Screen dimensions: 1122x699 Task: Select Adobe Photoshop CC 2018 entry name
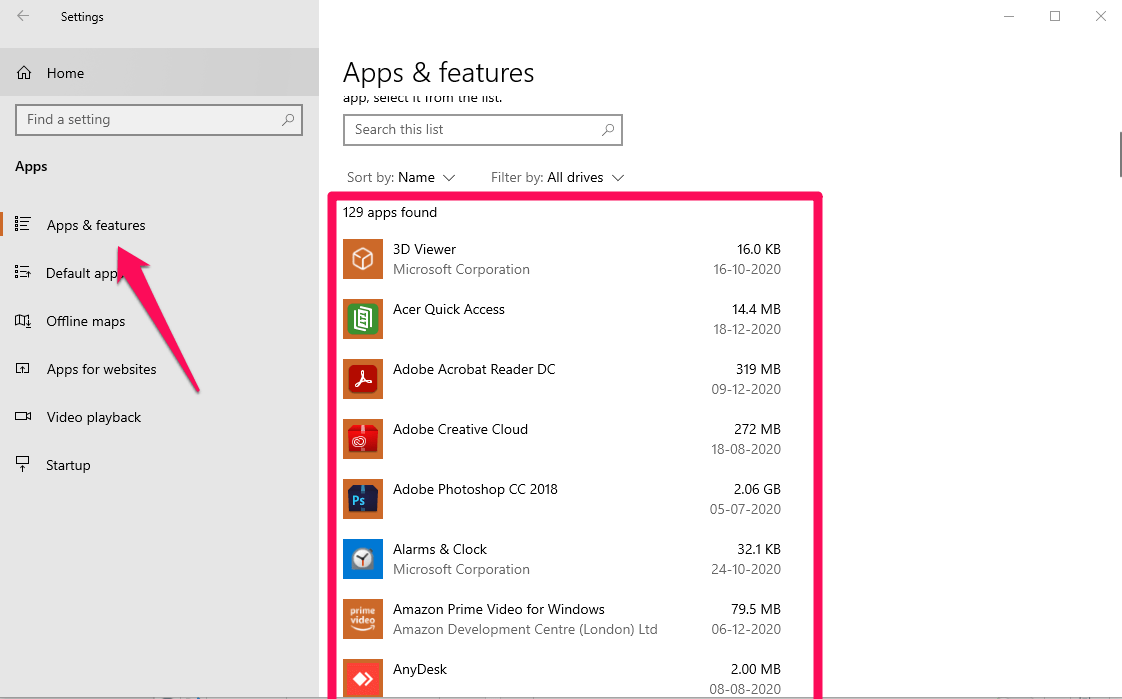[475, 489]
